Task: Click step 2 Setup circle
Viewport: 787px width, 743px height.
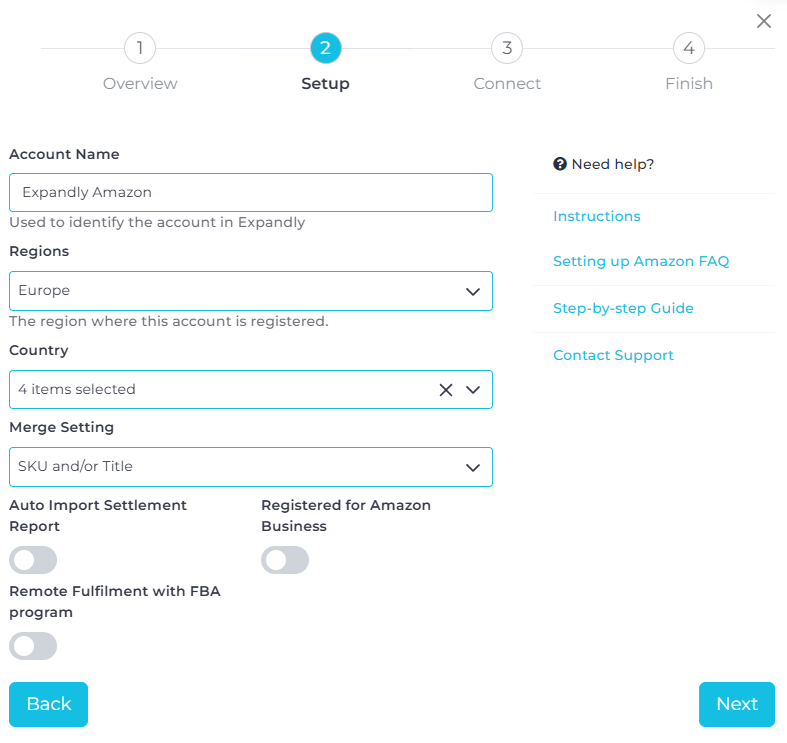Action: tap(326, 48)
